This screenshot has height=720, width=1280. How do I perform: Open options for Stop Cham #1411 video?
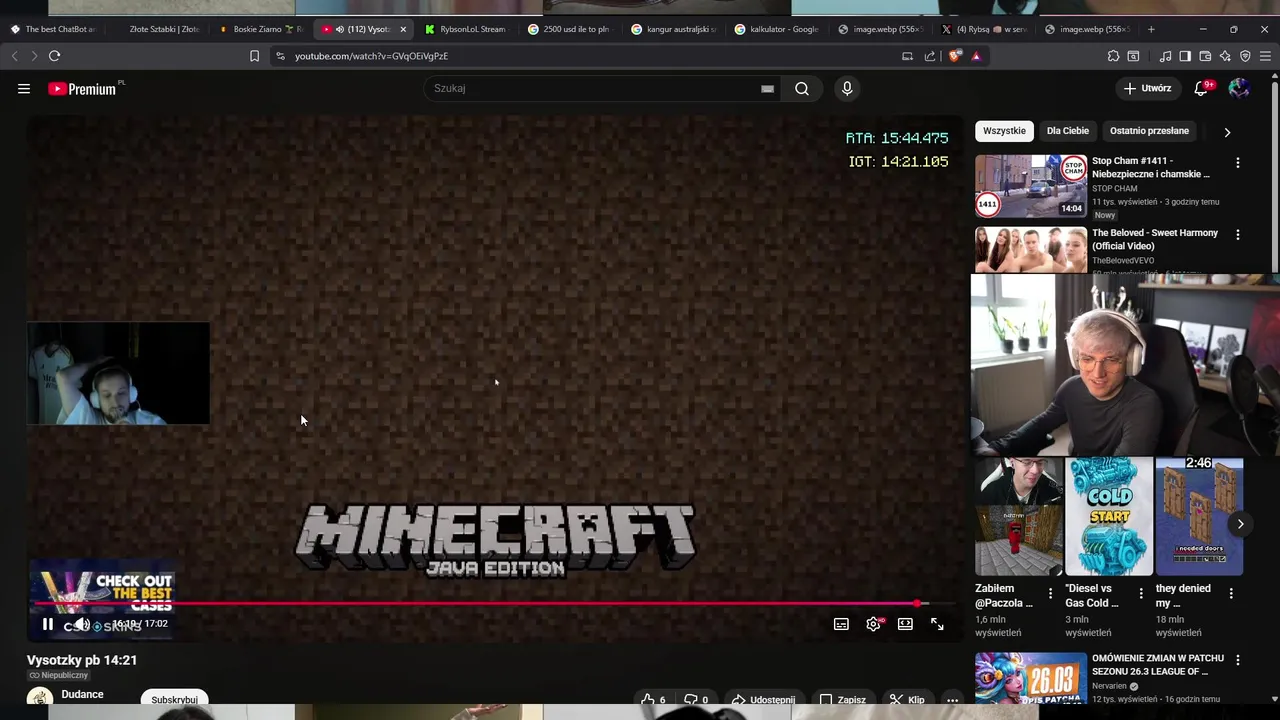[x=1238, y=163]
